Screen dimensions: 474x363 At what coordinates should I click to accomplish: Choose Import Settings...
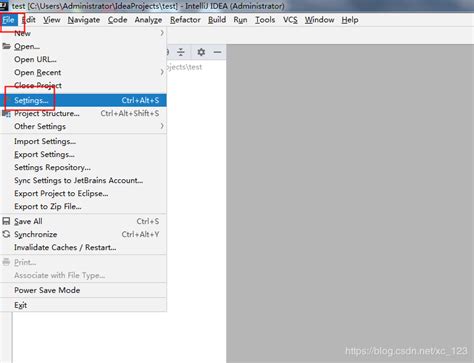click(83, 141)
